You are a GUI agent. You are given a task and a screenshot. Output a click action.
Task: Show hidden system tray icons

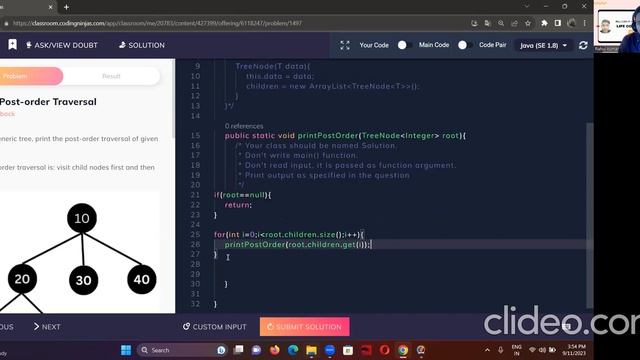pos(487,350)
